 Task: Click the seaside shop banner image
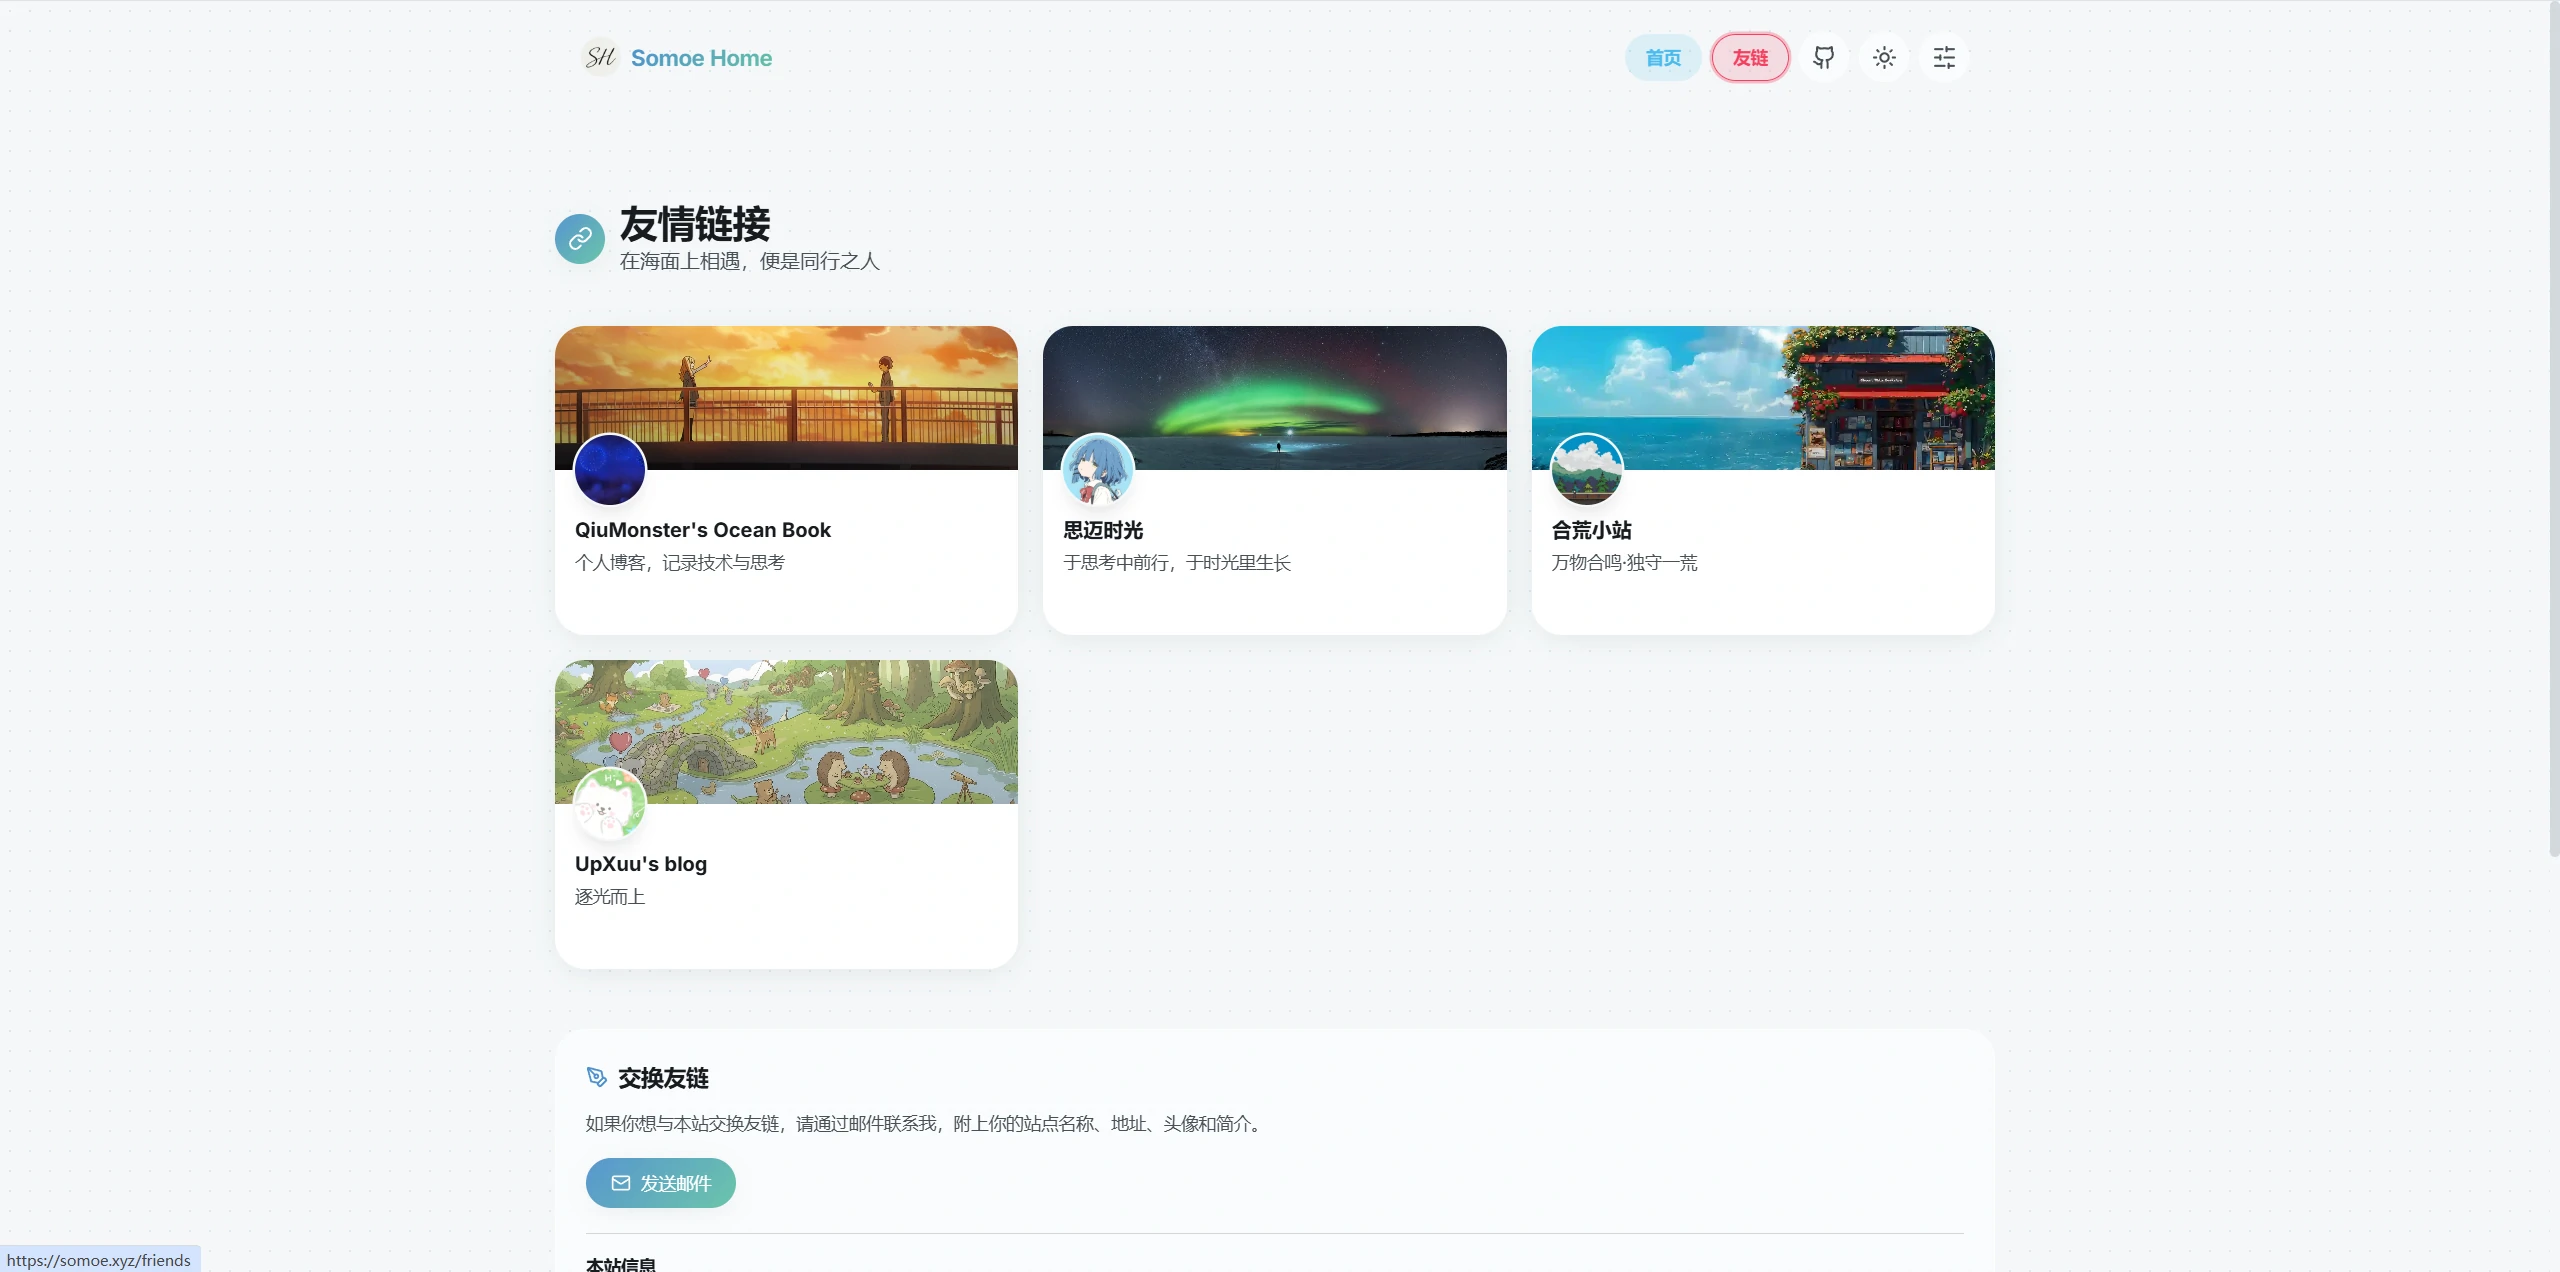pos(1763,397)
